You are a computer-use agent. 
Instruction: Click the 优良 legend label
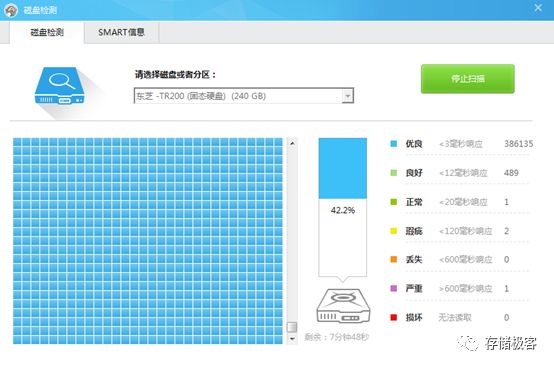coord(414,144)
